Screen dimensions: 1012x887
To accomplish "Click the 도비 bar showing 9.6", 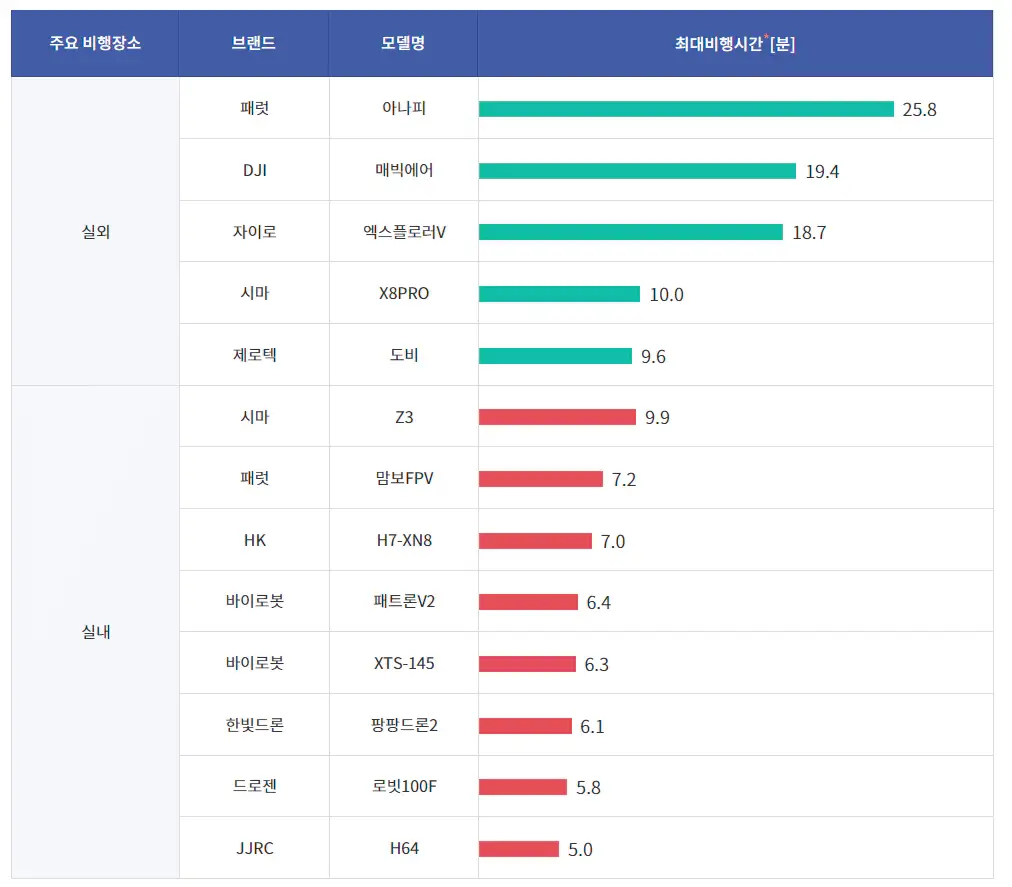I will click(555, 356).
